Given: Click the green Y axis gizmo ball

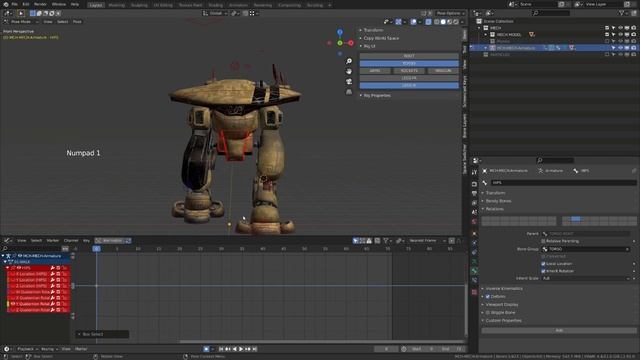Looking at the screenshot, I should pyautogui.click(x=340, y=43).
